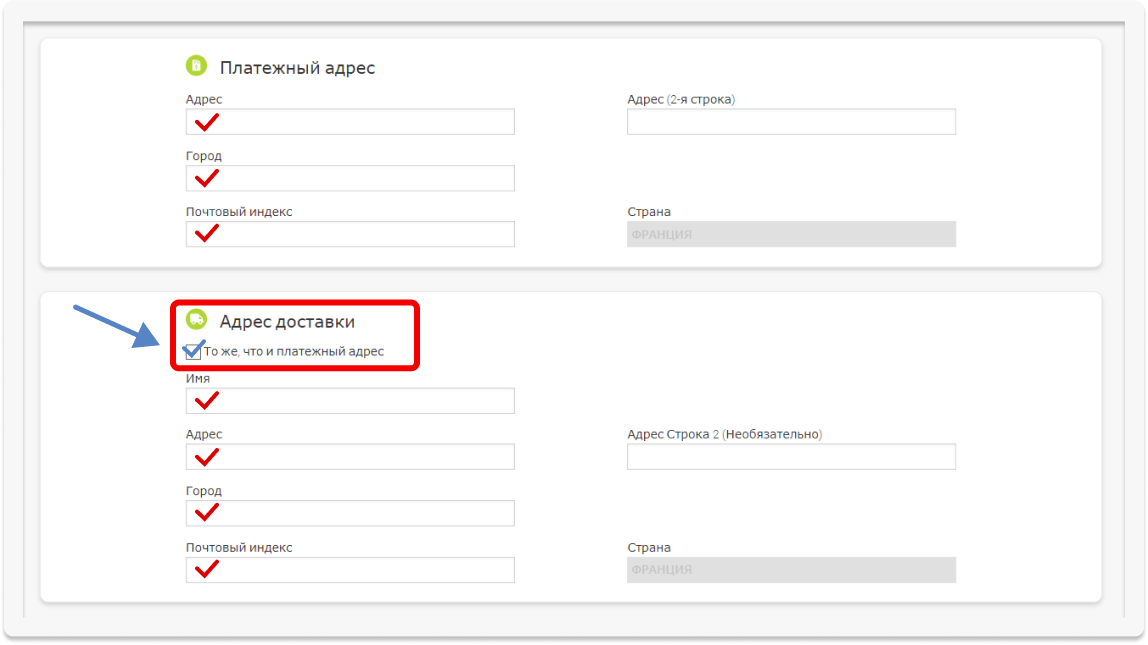Click the delivery Почтовый индекс field
This screenshot has height=645, width=1148.
coord(350,570)
